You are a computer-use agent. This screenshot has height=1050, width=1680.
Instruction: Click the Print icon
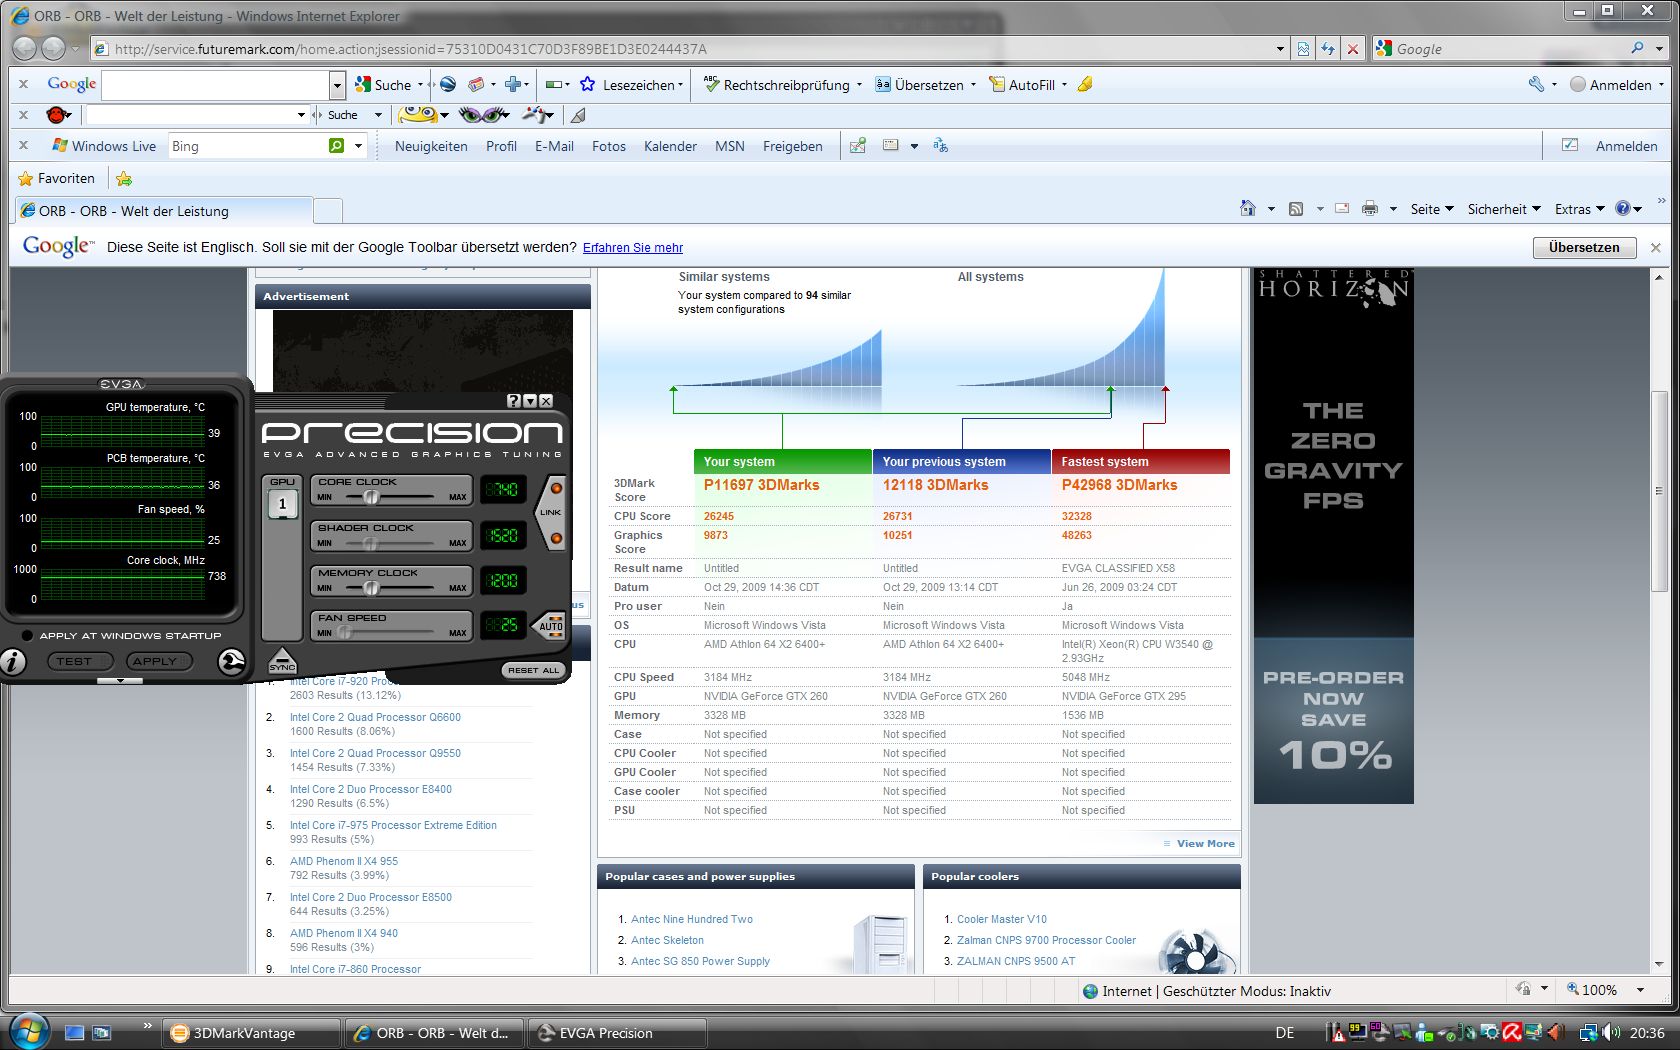(x=1370, y=208)
